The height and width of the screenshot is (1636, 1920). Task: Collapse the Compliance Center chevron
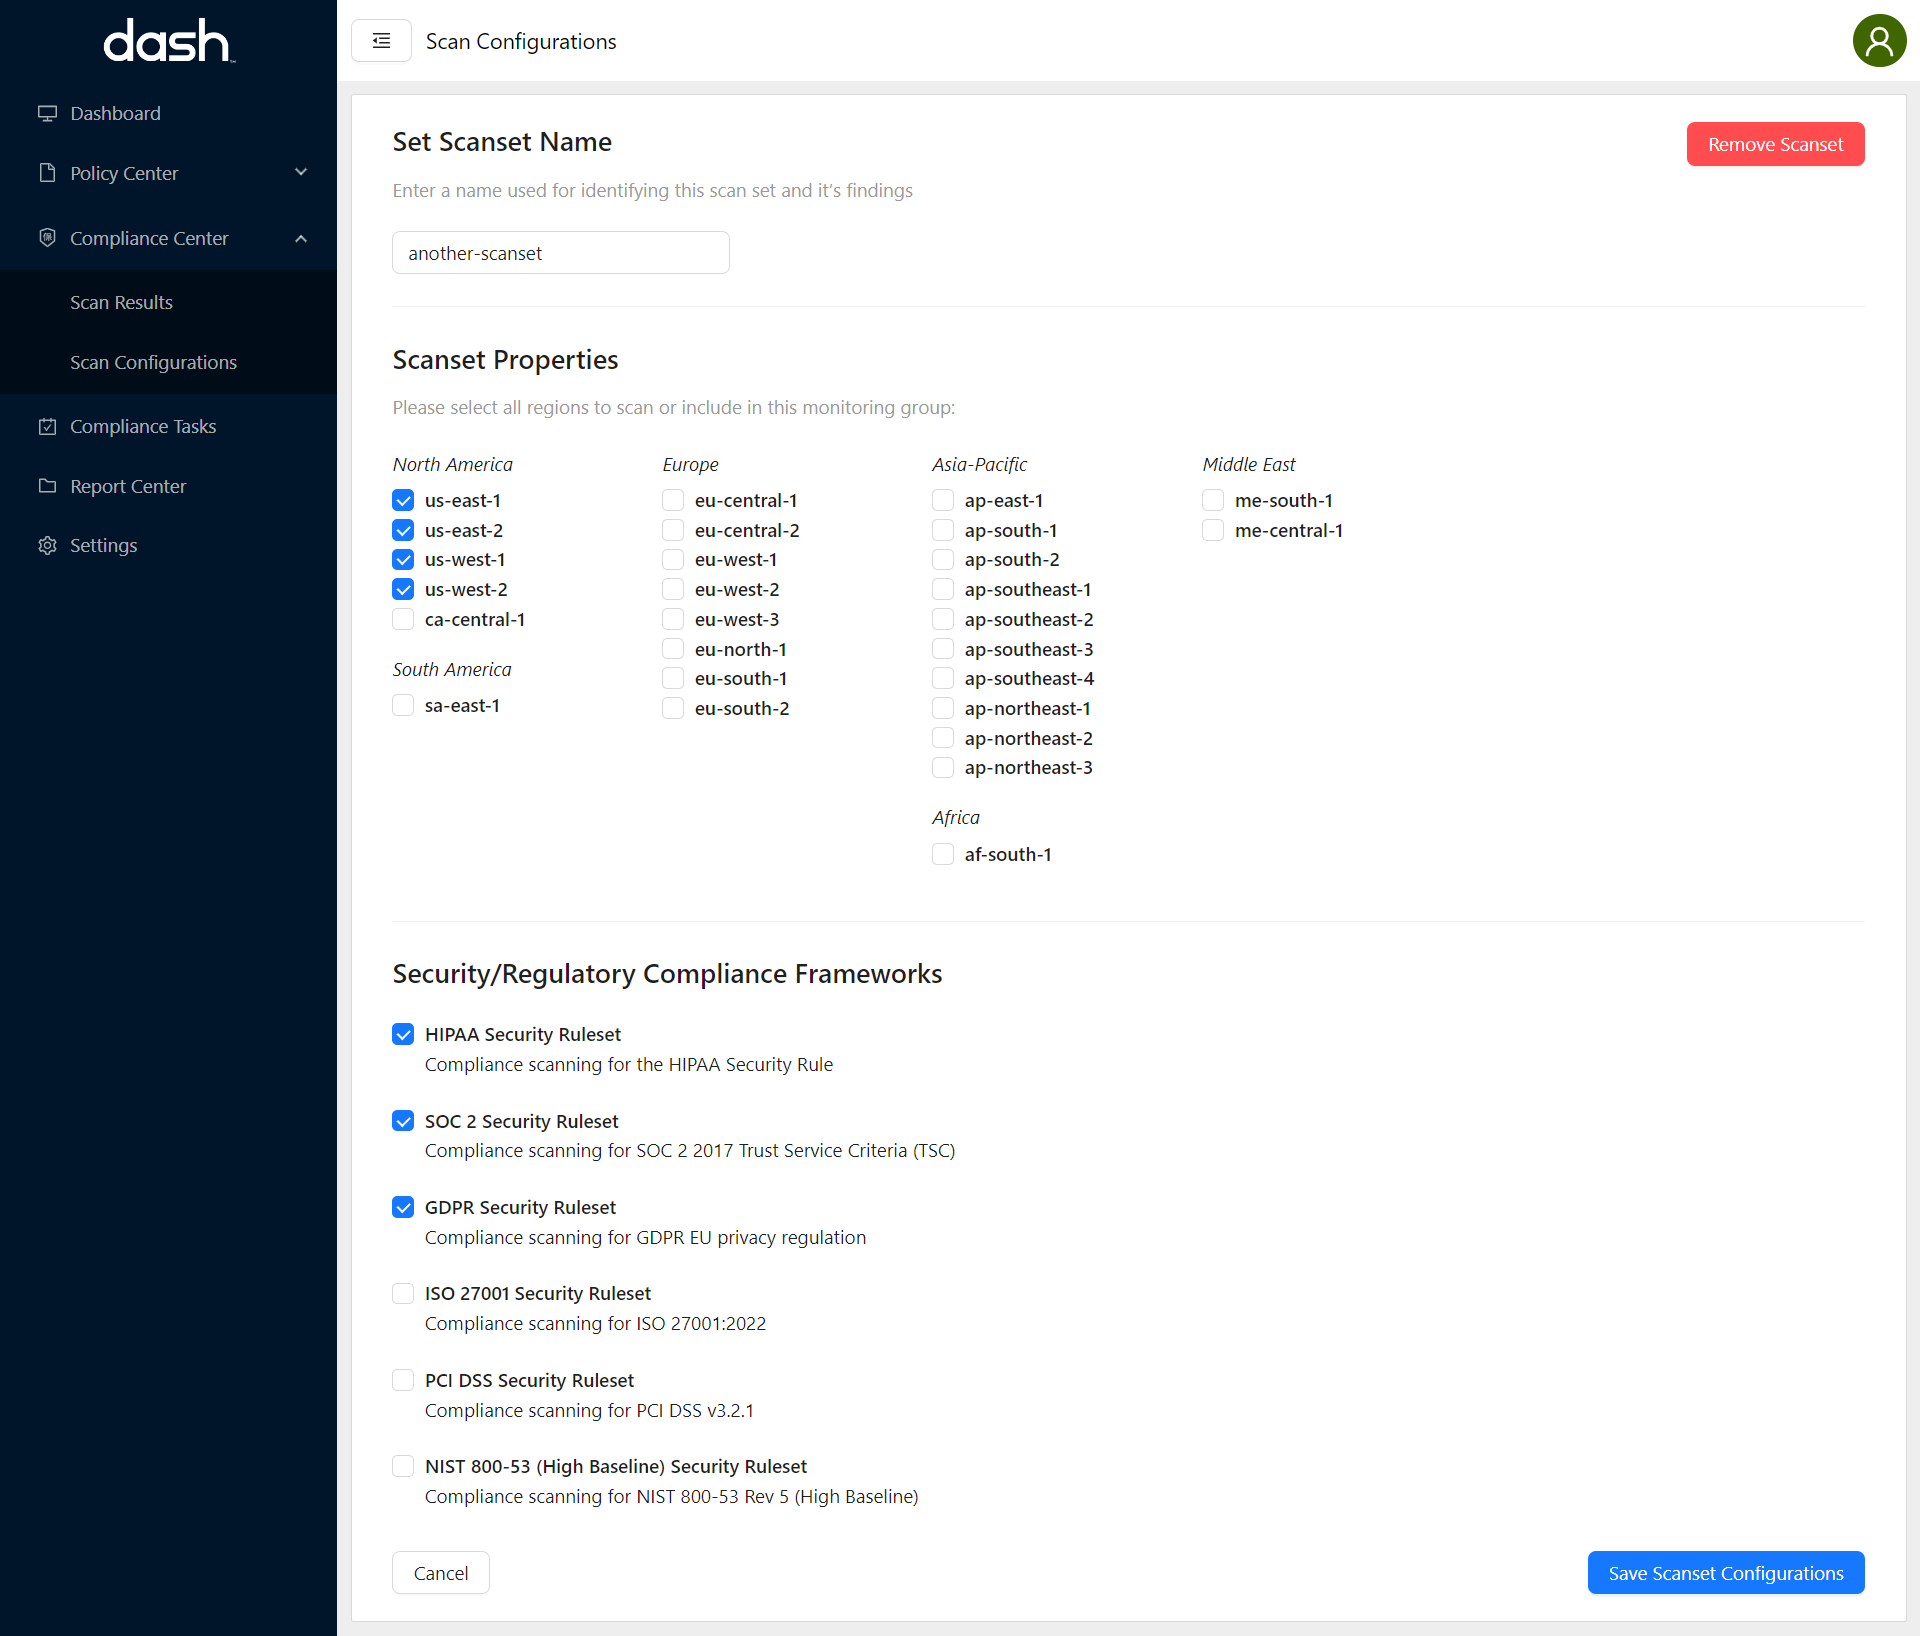(x=301, y=238)
